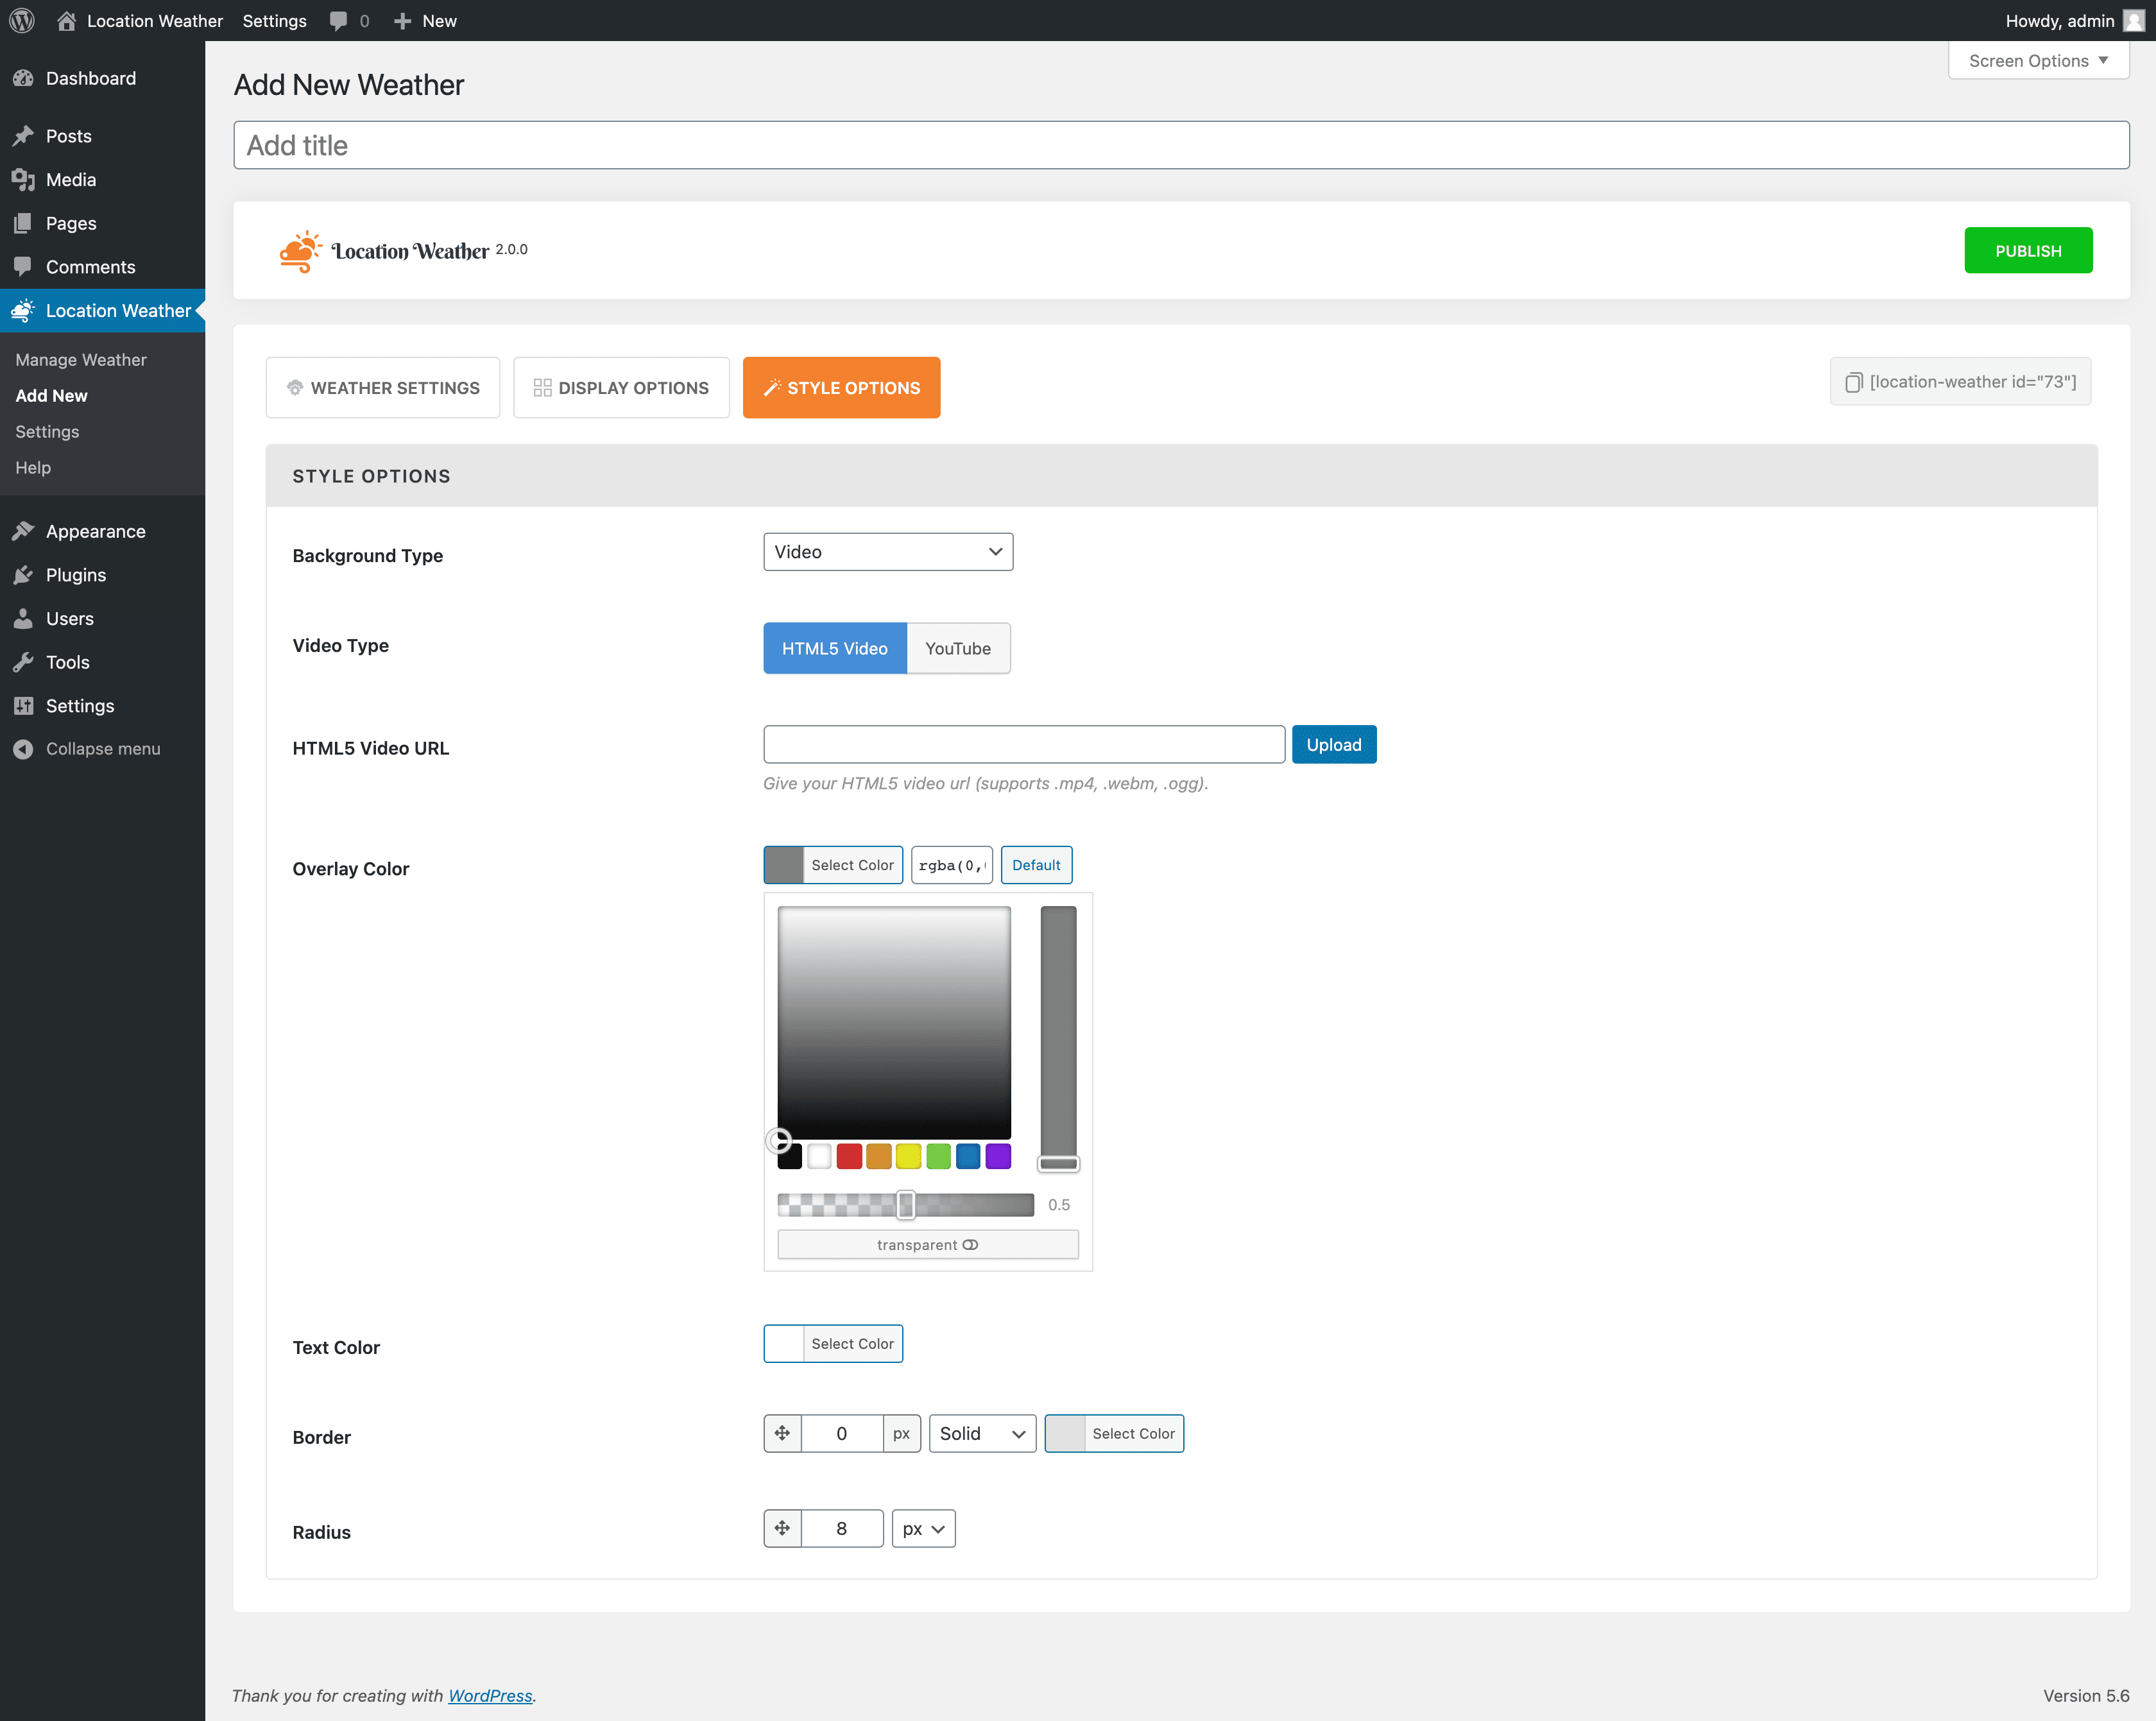Copy the location-weather shortcode
Screen dimensions: 2156x1721
[x=1960, y=382]
